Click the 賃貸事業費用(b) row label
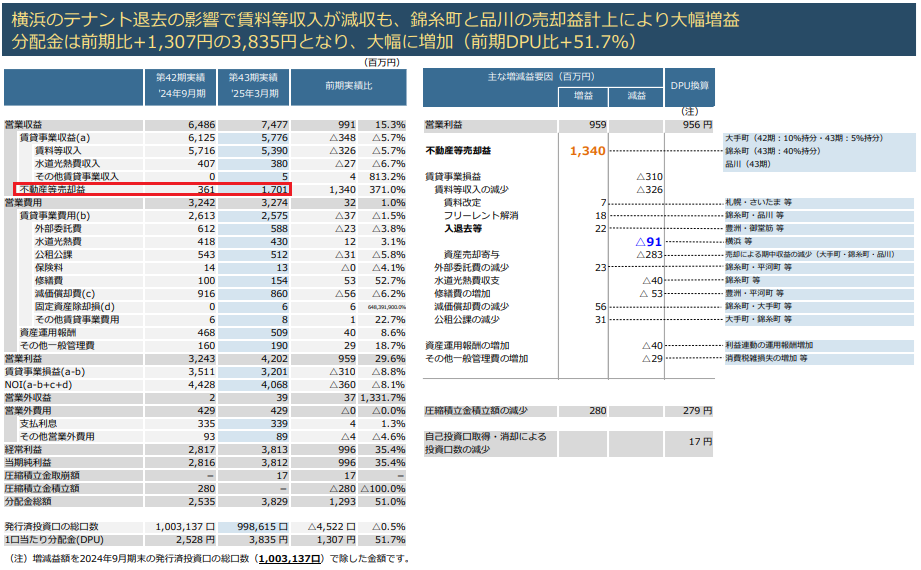Viewport: 921px width, 570px height. click(55, 216)
